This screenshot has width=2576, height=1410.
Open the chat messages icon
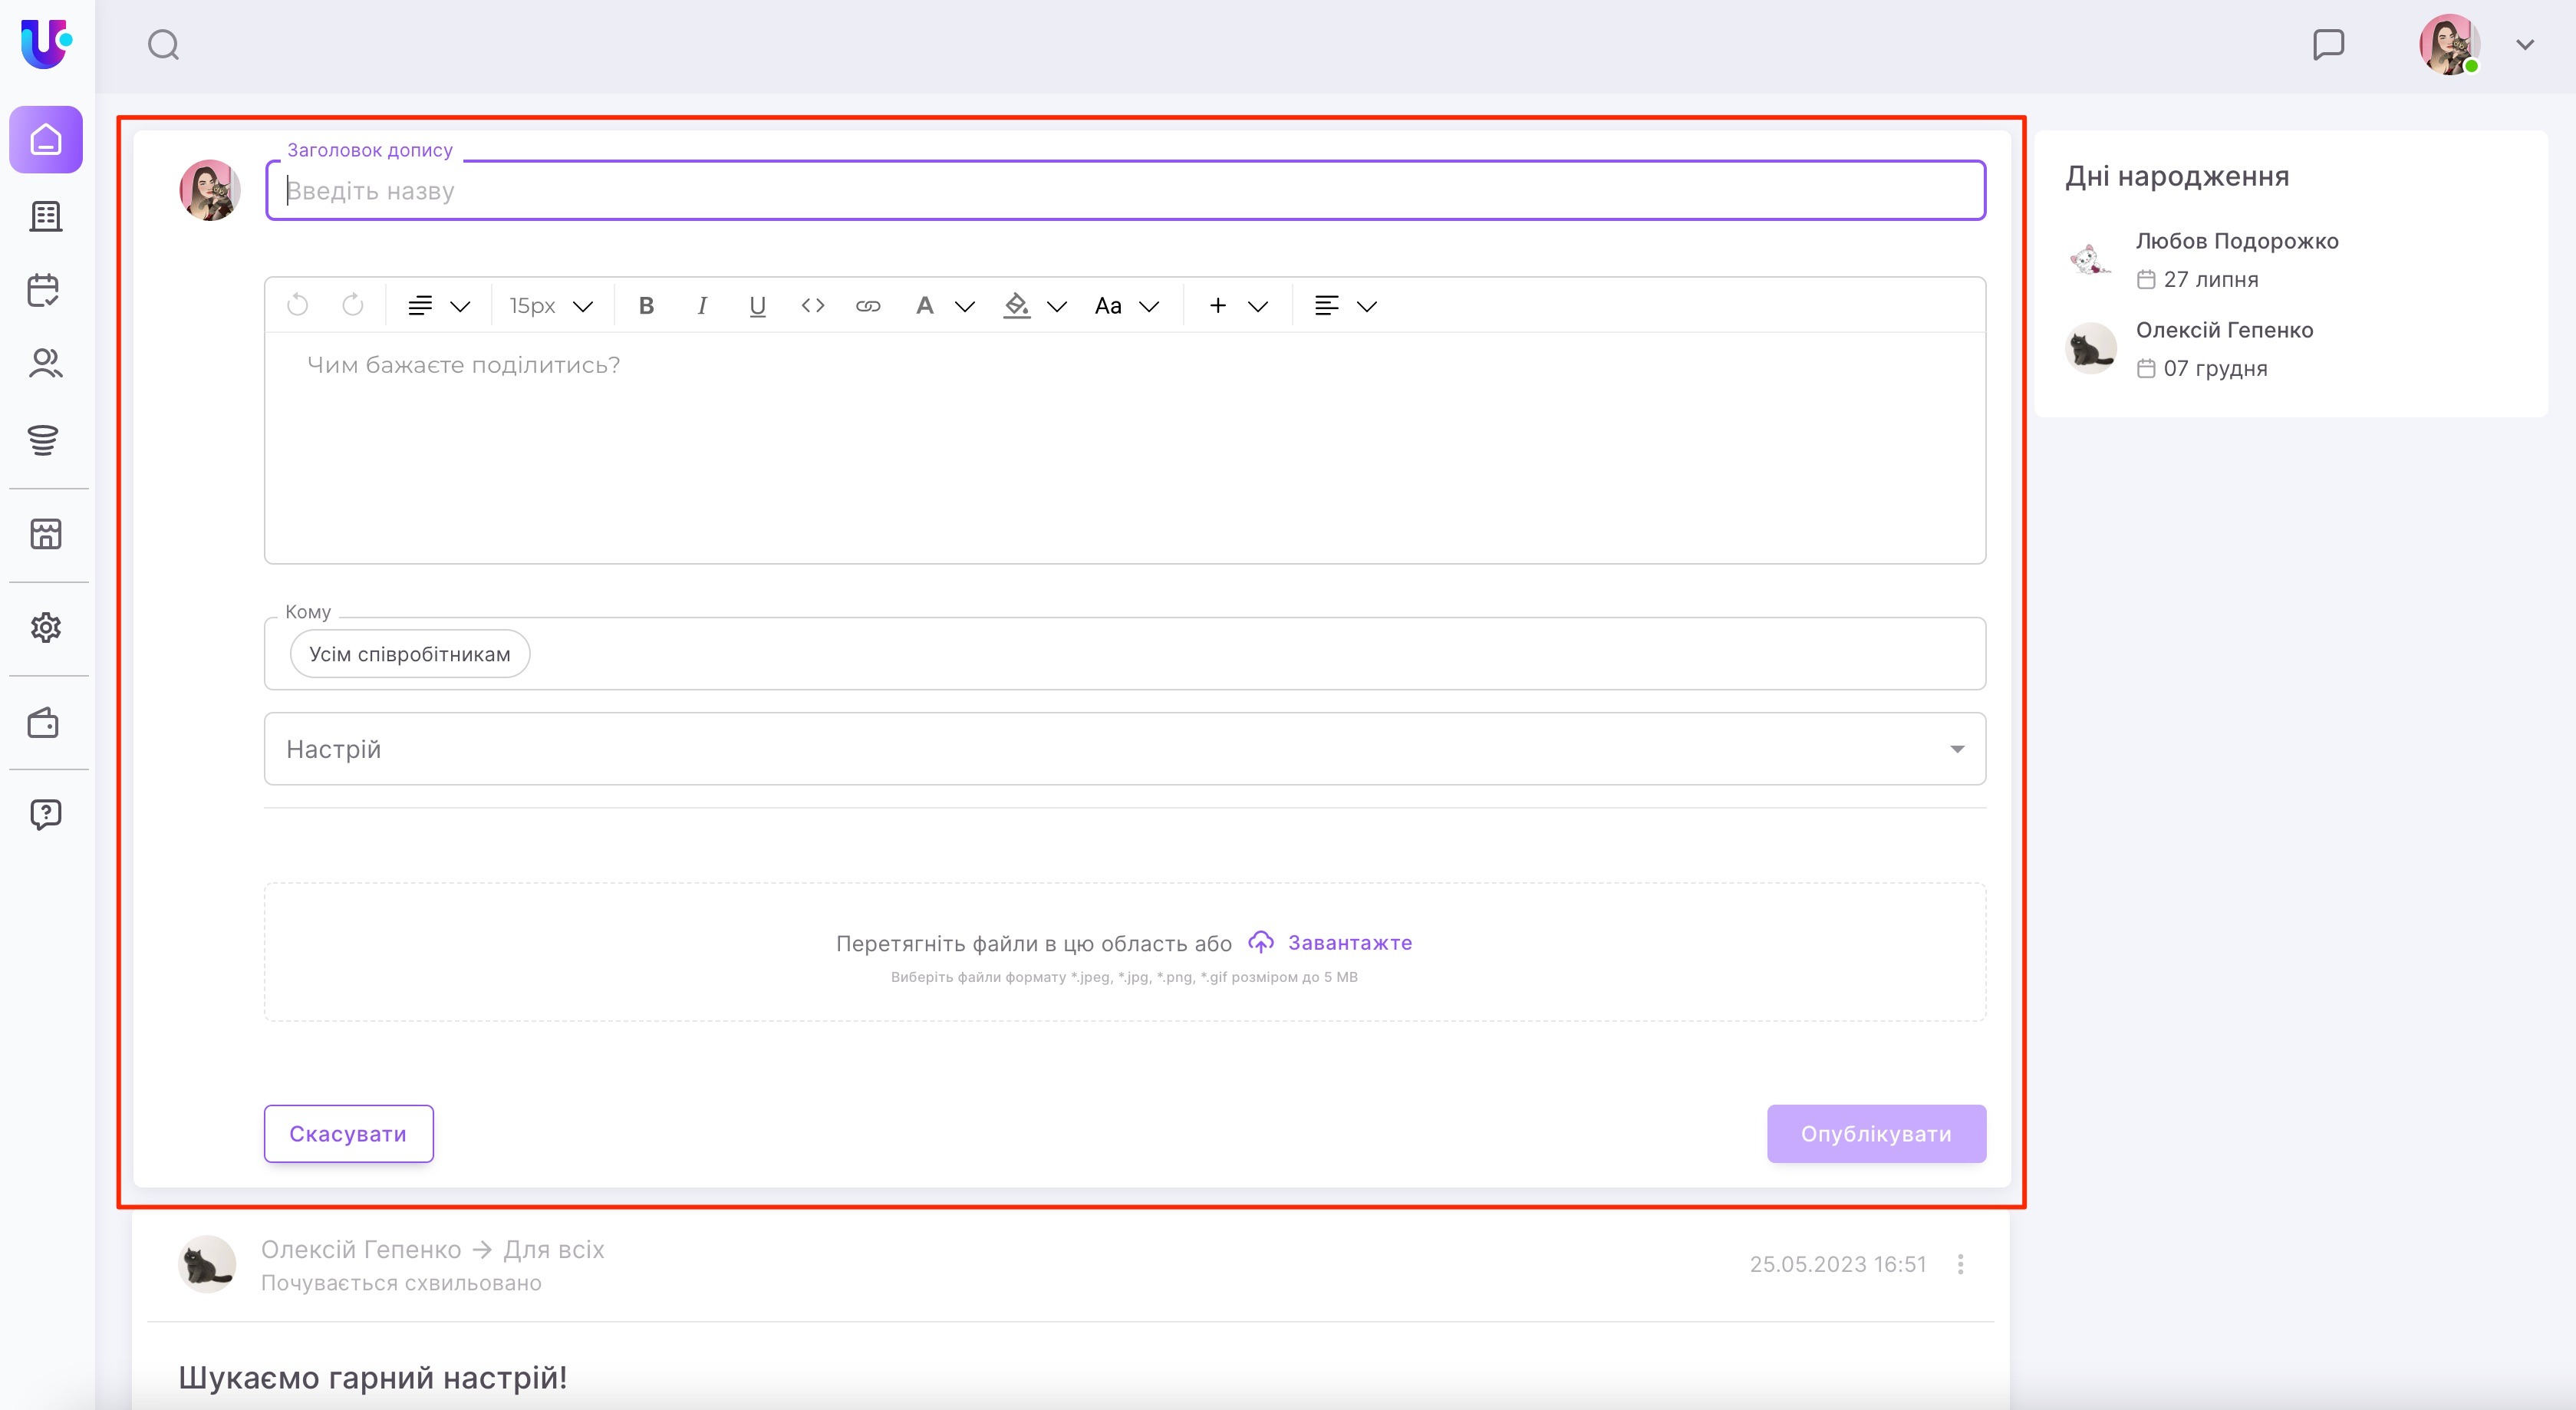point(2328,45)
